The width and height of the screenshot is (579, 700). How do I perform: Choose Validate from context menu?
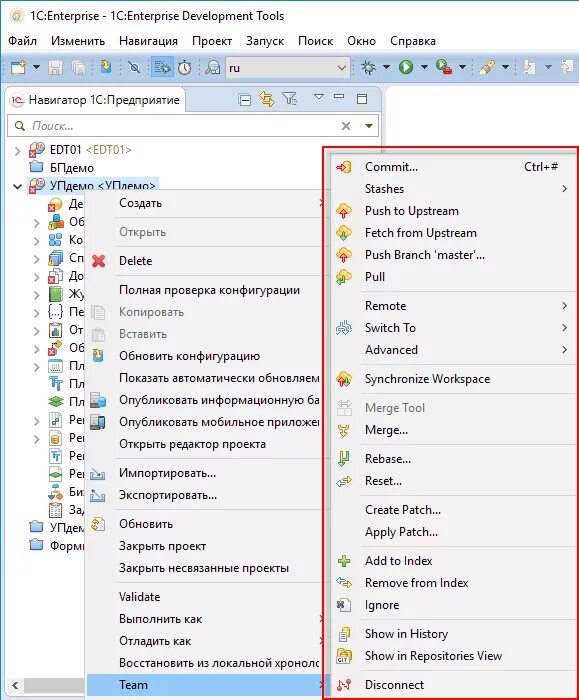coord(205,597)
